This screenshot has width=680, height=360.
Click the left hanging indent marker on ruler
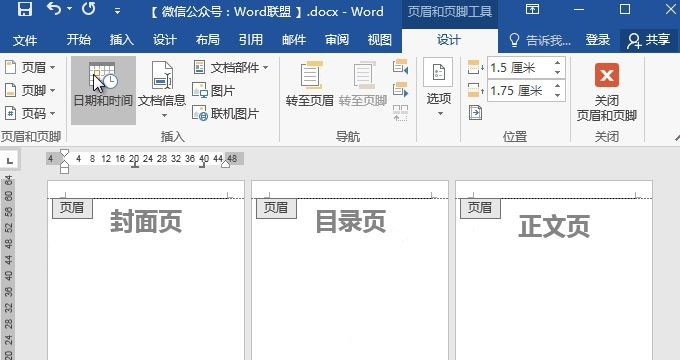(x=64, y=165)
